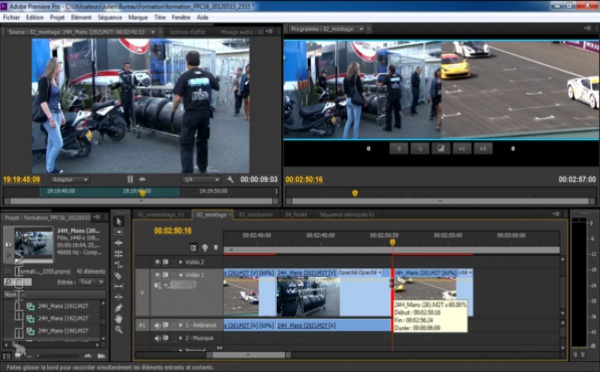Select the Slip tool in tools panel
Viewport: 600px width, 372px height.
point(119,286)
